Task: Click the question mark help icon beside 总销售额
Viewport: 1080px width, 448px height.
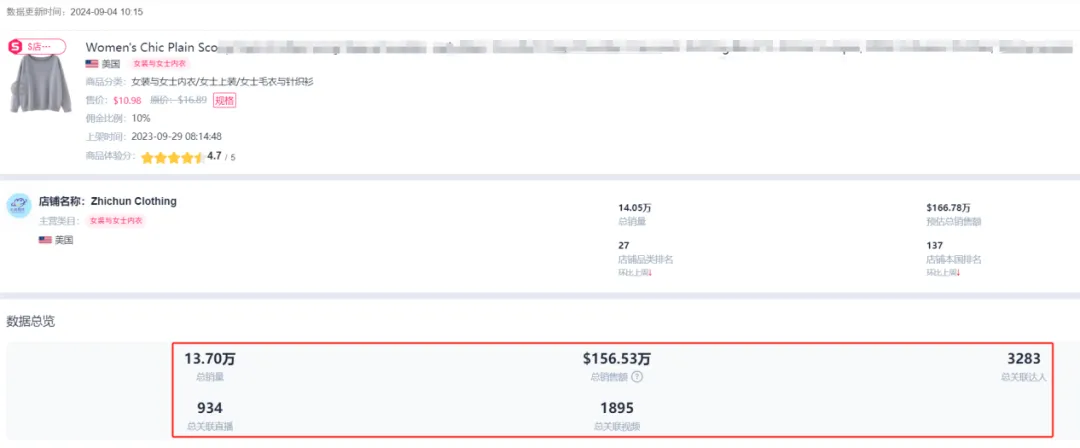Action: click(x=637, y=377)
